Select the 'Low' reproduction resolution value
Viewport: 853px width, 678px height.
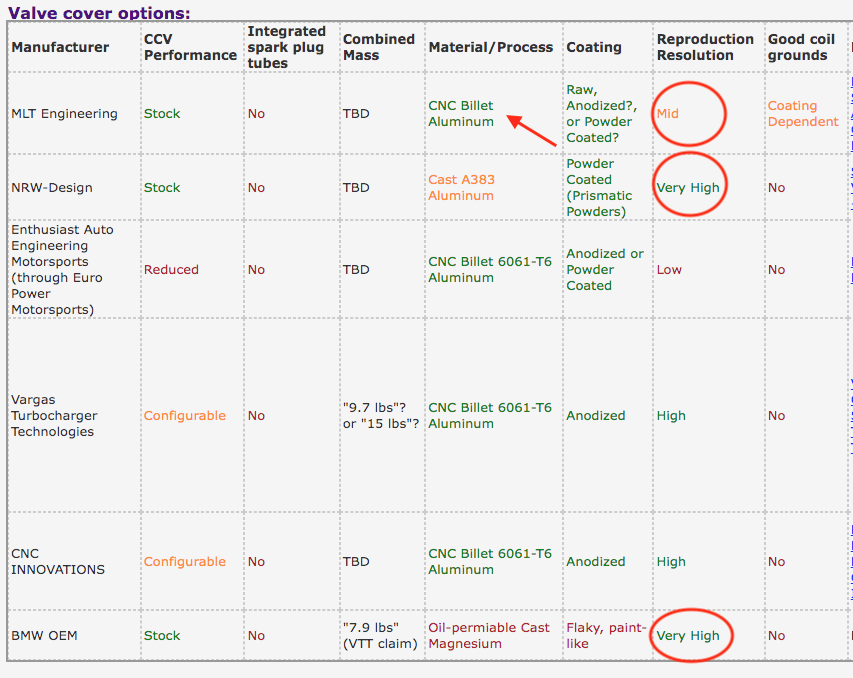(x=669, y=269)
